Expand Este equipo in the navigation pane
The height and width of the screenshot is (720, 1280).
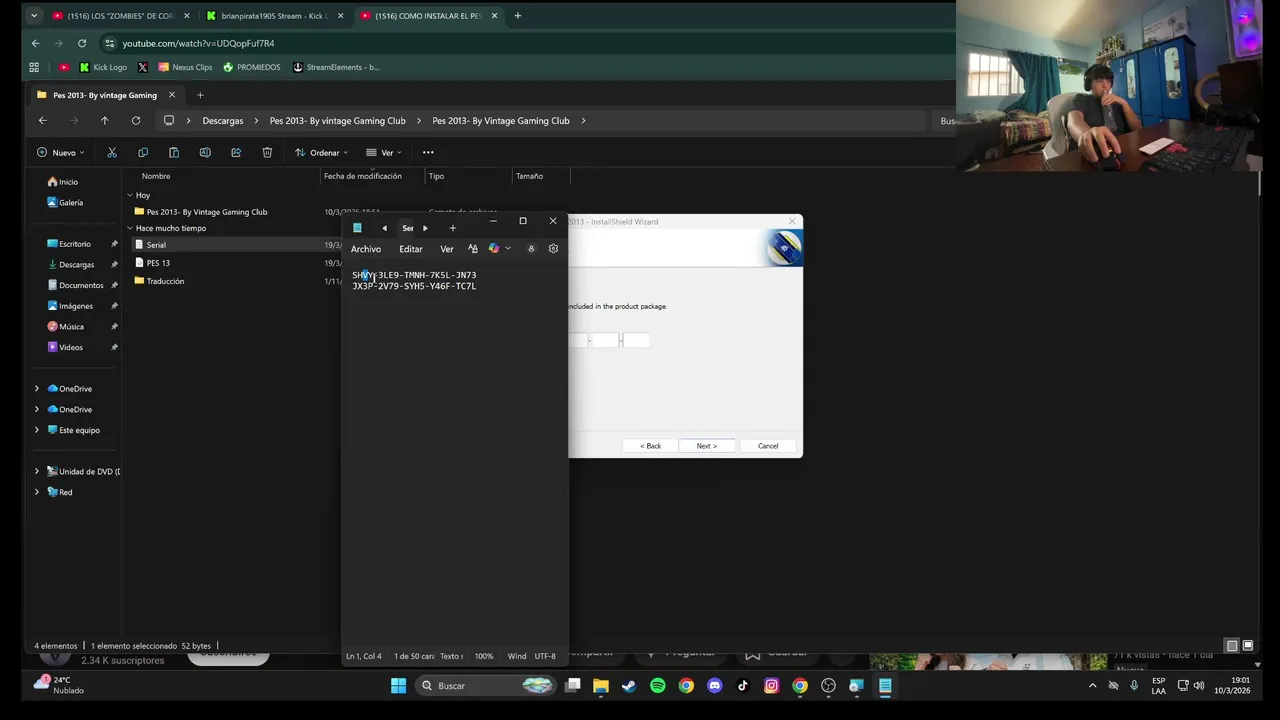pos(37,430)
